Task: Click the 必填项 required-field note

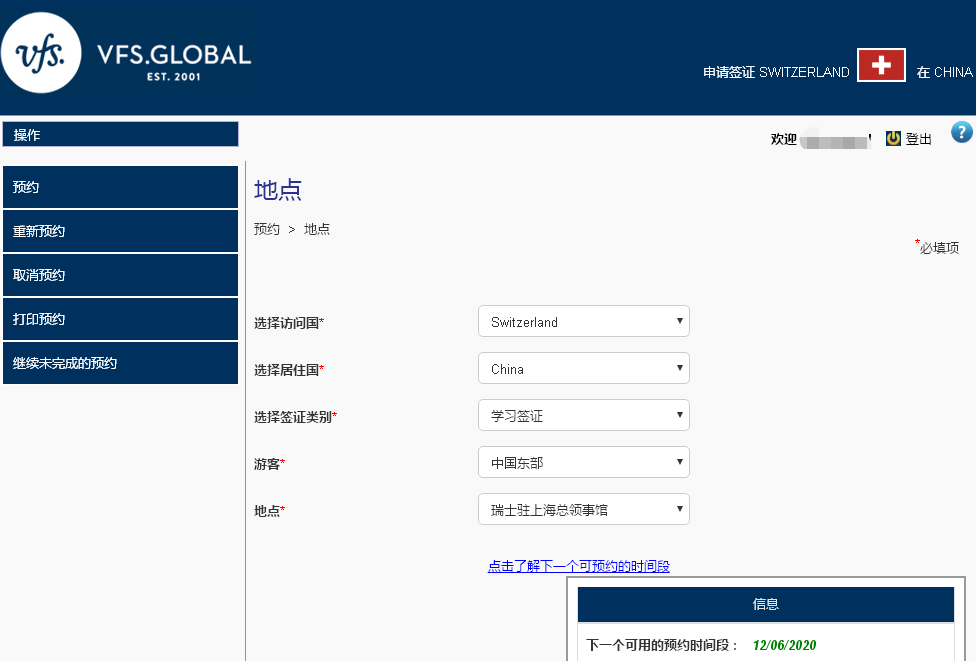Action: click(x=939, y=248)
